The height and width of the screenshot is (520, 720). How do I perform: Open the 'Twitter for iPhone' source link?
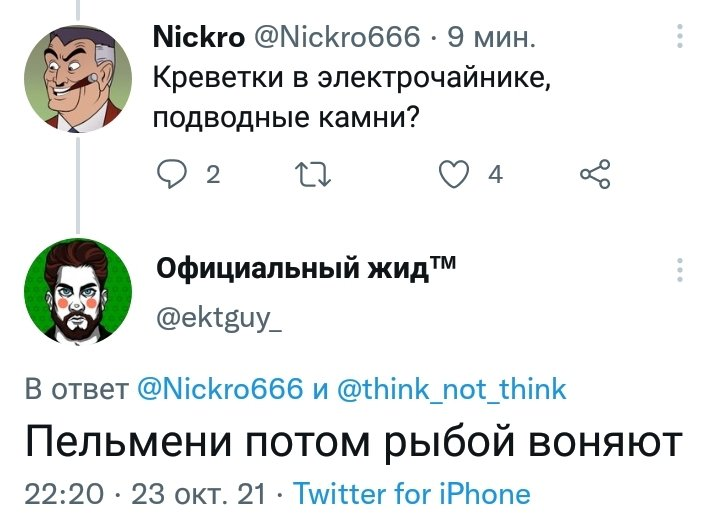coord(412,493)
